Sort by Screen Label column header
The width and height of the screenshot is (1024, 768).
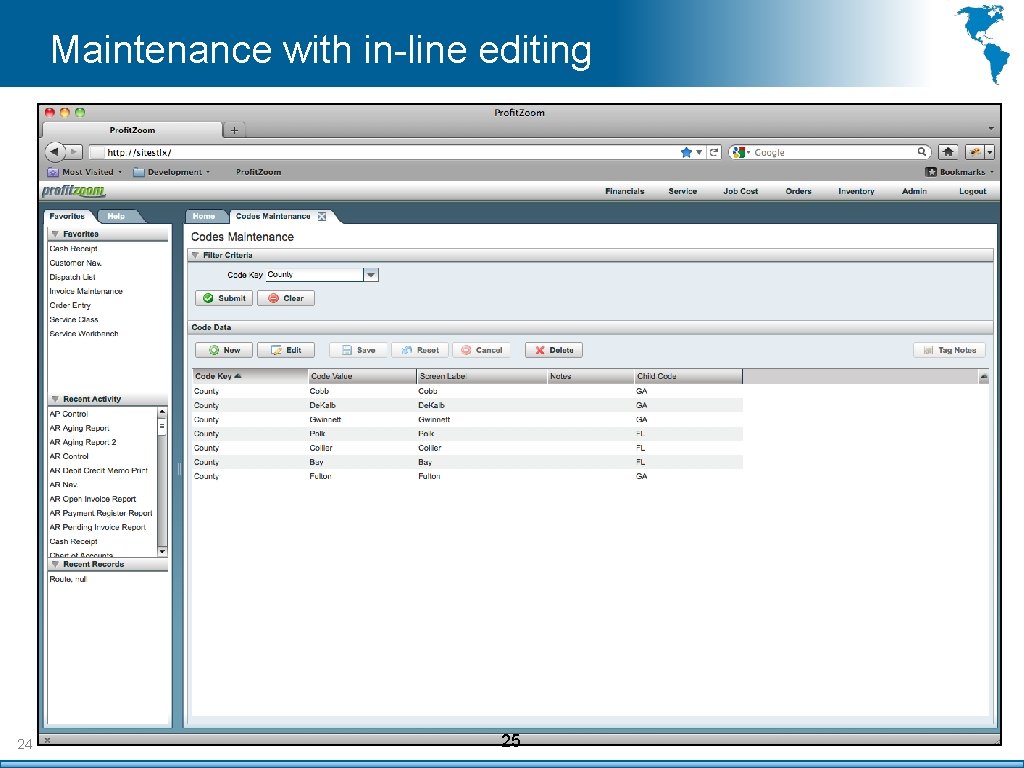coord(482,376)
